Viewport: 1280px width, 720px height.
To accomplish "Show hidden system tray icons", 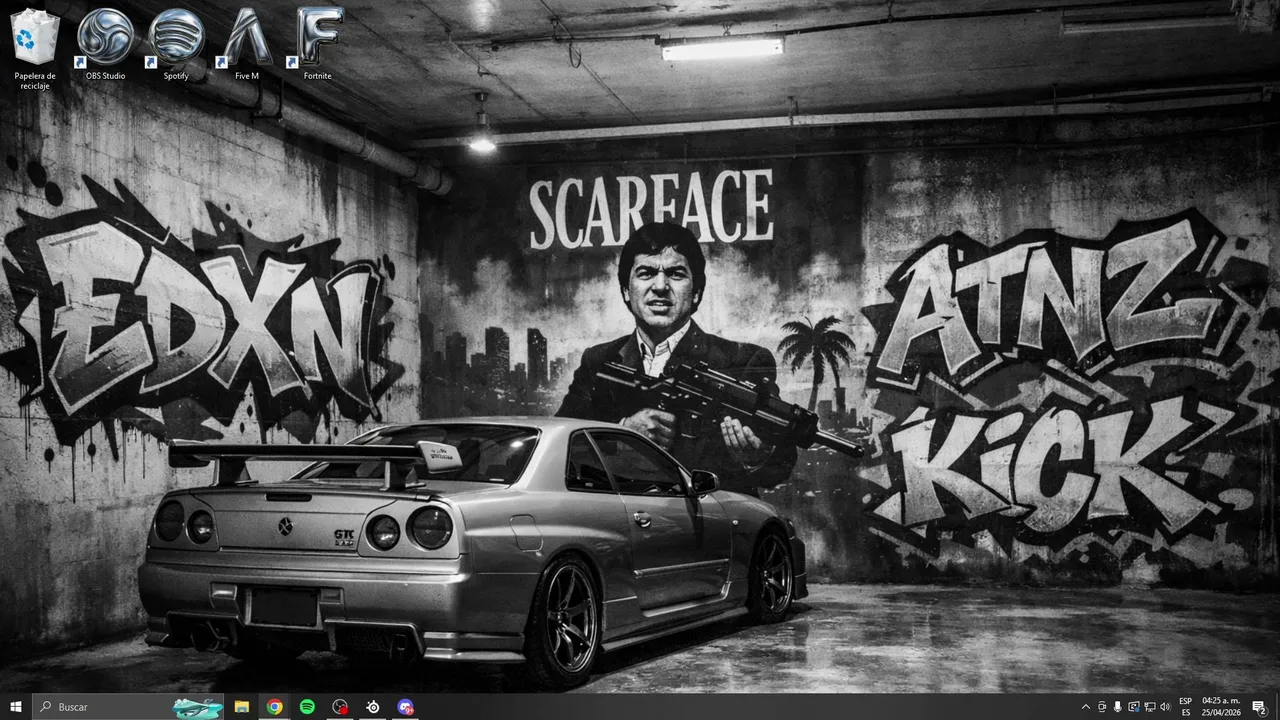I will [1086, 707].
